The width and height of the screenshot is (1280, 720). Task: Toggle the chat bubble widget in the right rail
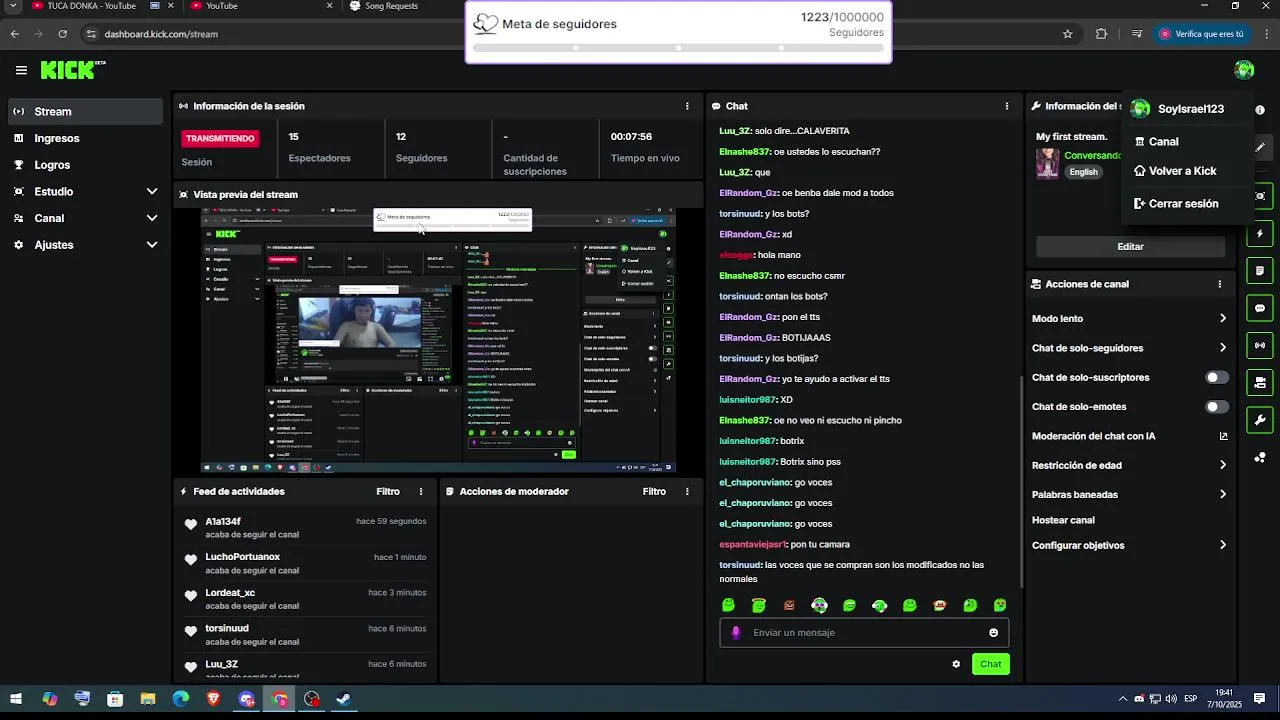(1260, 308)
